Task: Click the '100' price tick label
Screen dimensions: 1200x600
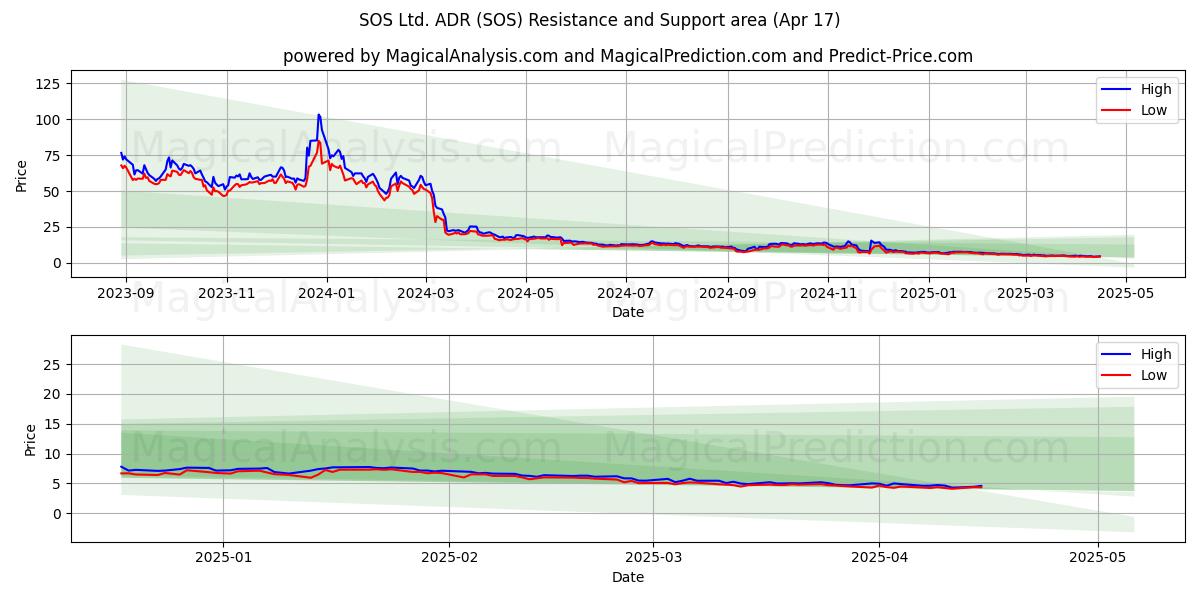Action: [50, 120]
